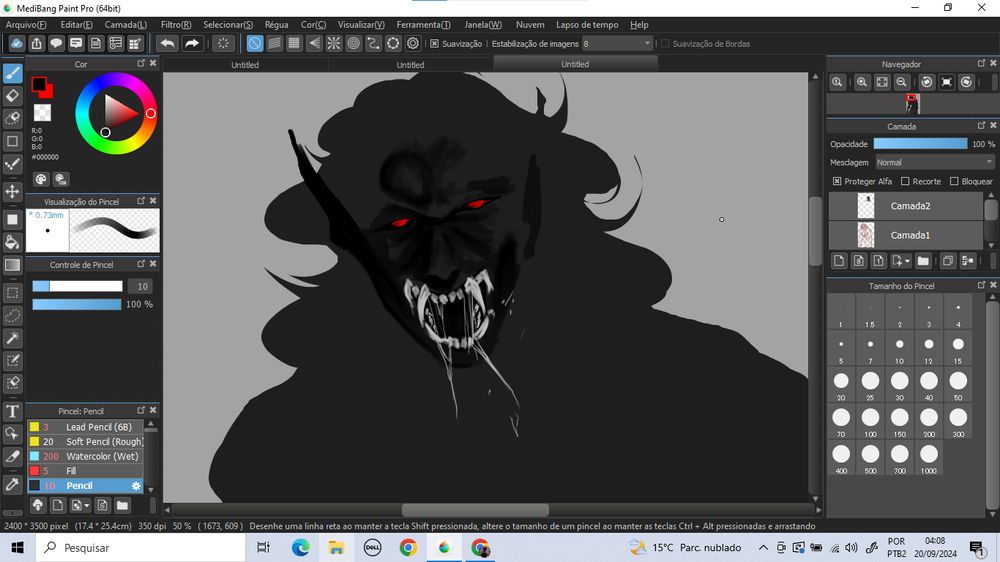Switch to the third Untitled tab

pyautogui.click(x=575, y=64)
